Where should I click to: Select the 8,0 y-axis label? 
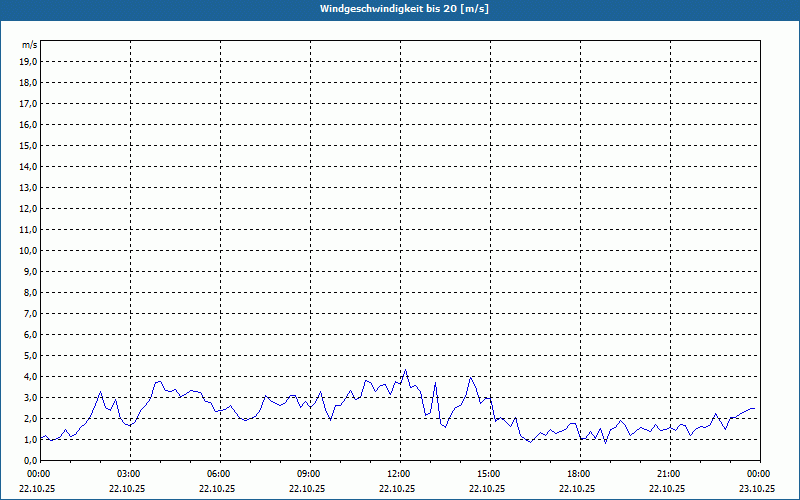(31, 292)
